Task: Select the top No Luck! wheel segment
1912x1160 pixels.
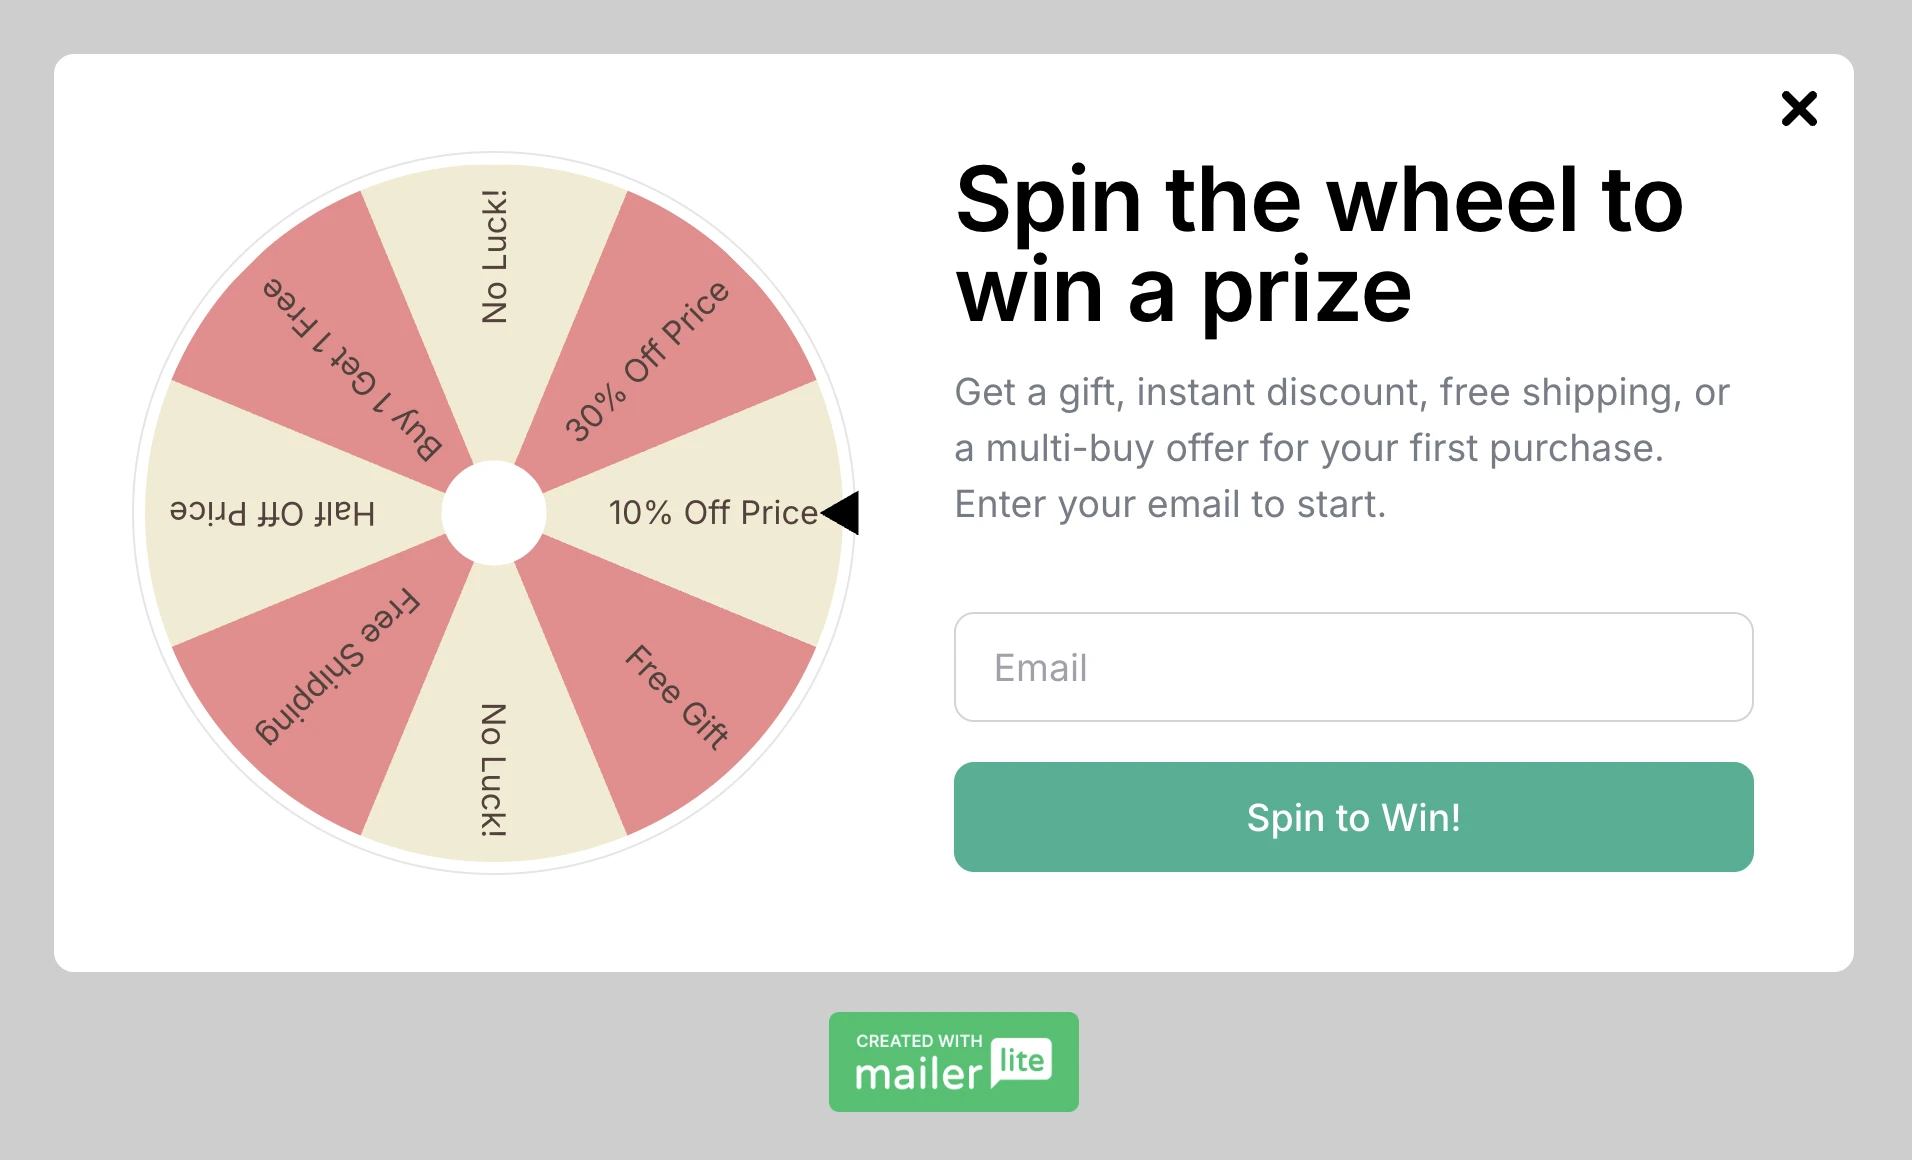Action: click(494, 257)
